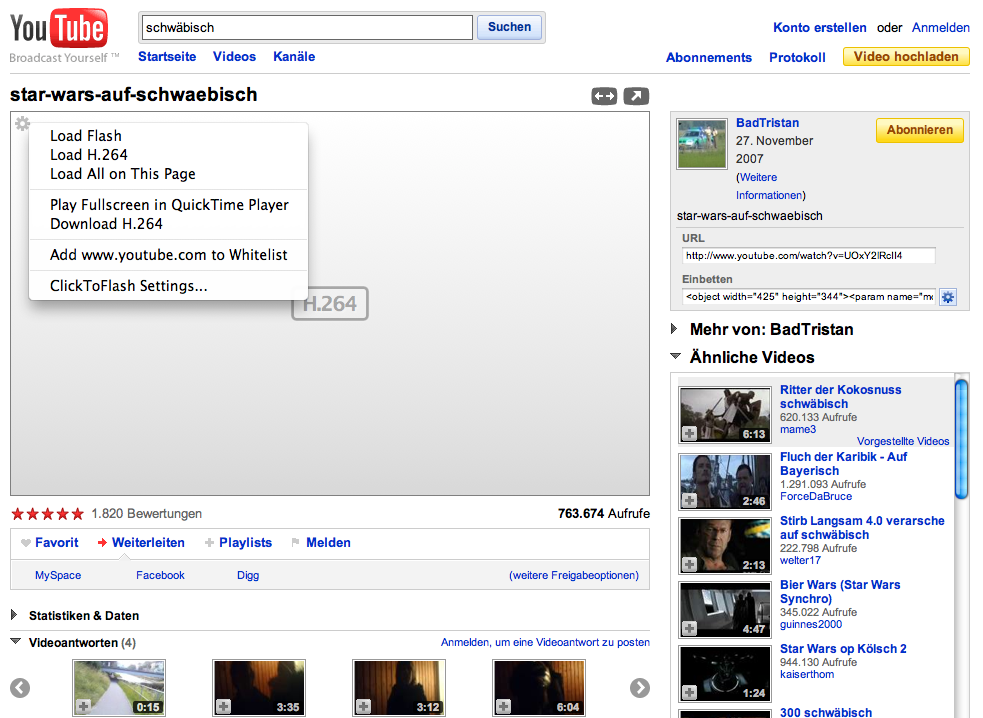Add the 3:35 video response to queue
Screen dimensions: 983x718
click(223, 707)
